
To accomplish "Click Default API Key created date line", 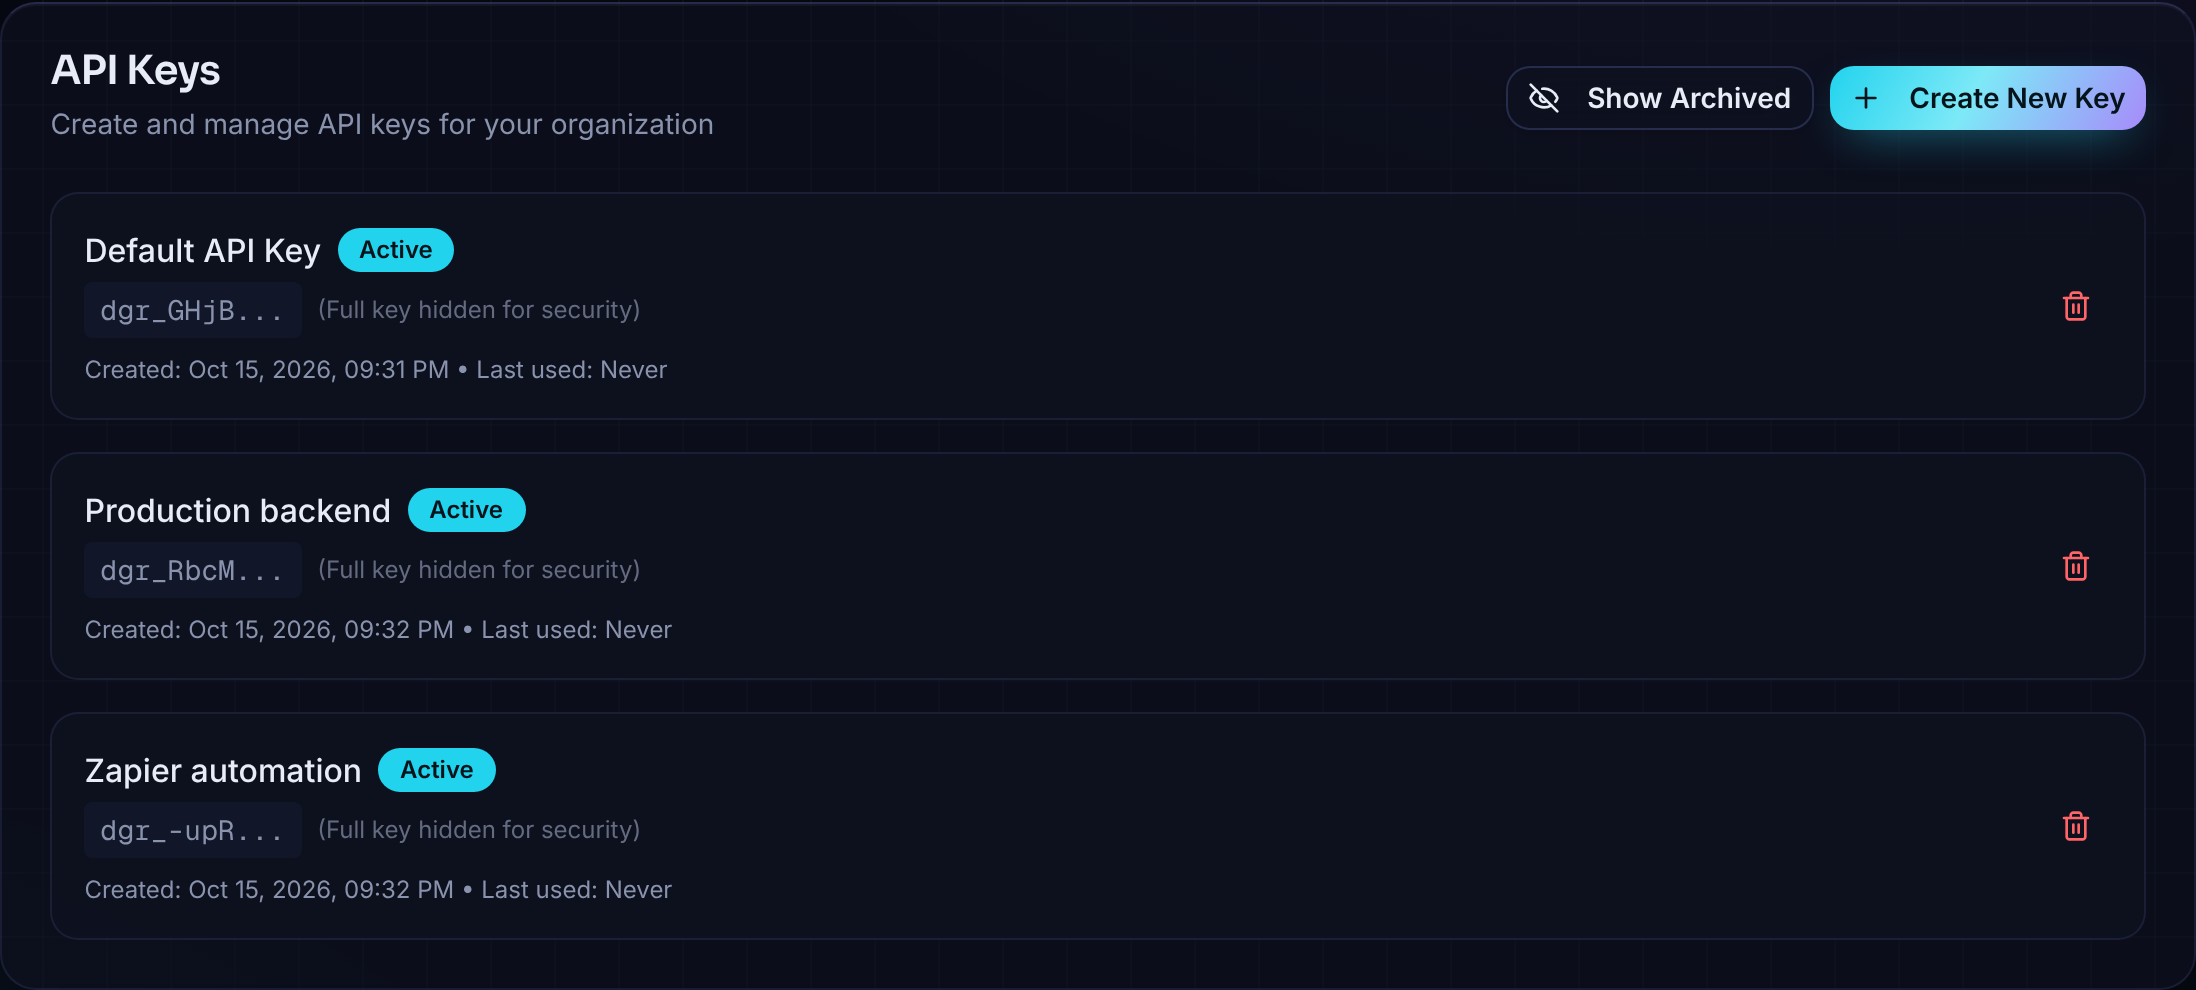I will (x=267, y=370).
